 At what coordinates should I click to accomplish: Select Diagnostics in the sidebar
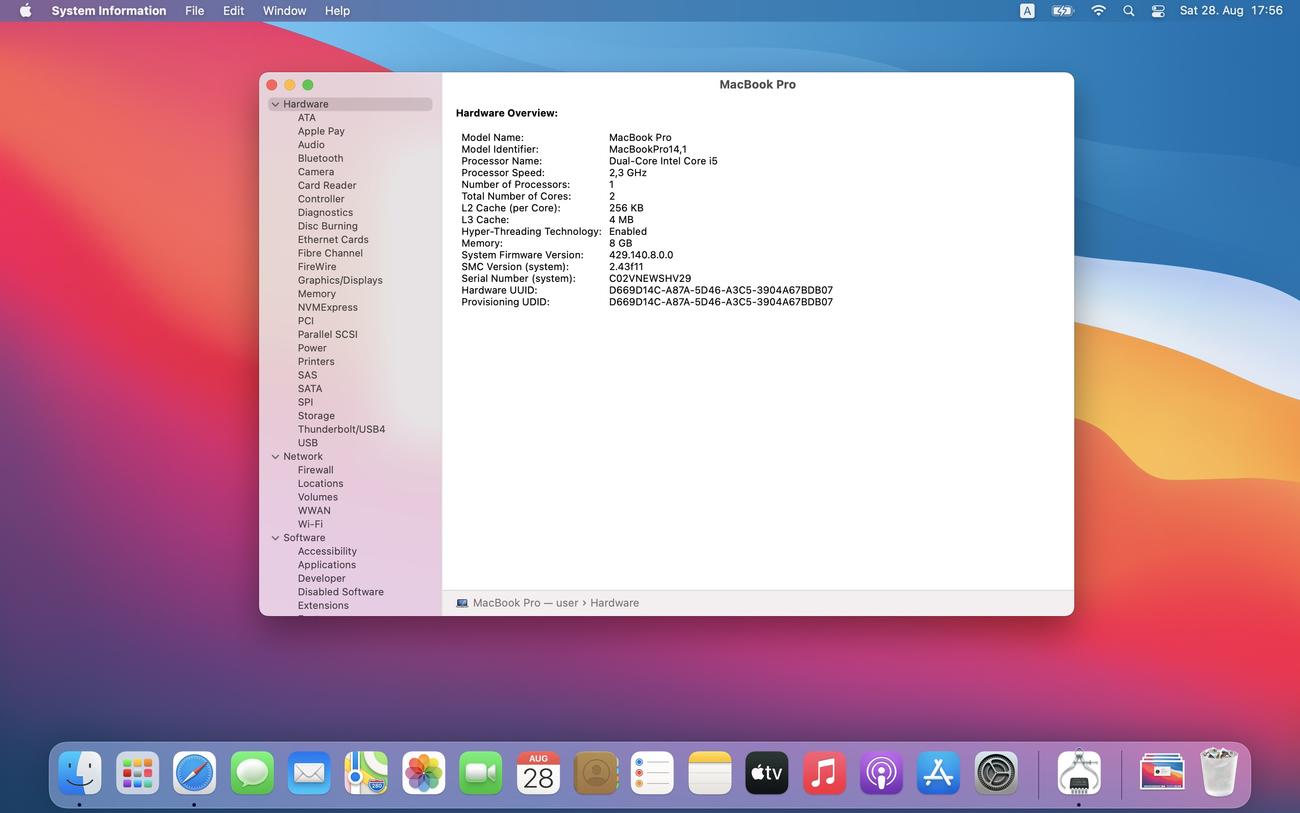[325, 213]
